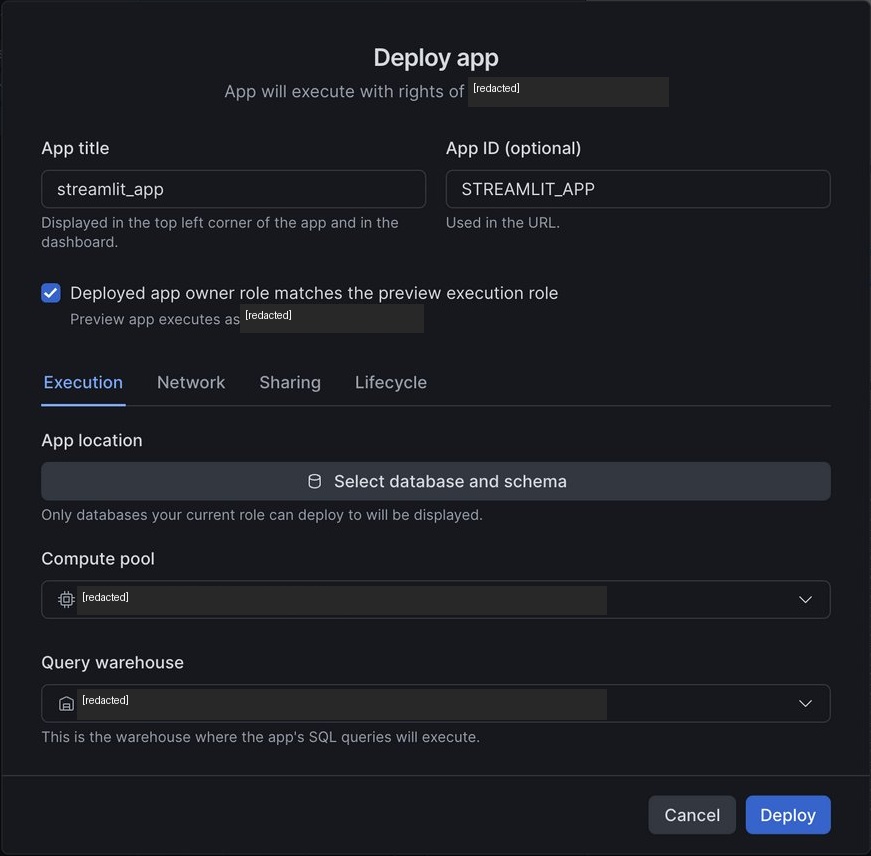This screenshot has height=856, width=871.
Task: Click the 'Query warehouse' label
Action: 112,663
